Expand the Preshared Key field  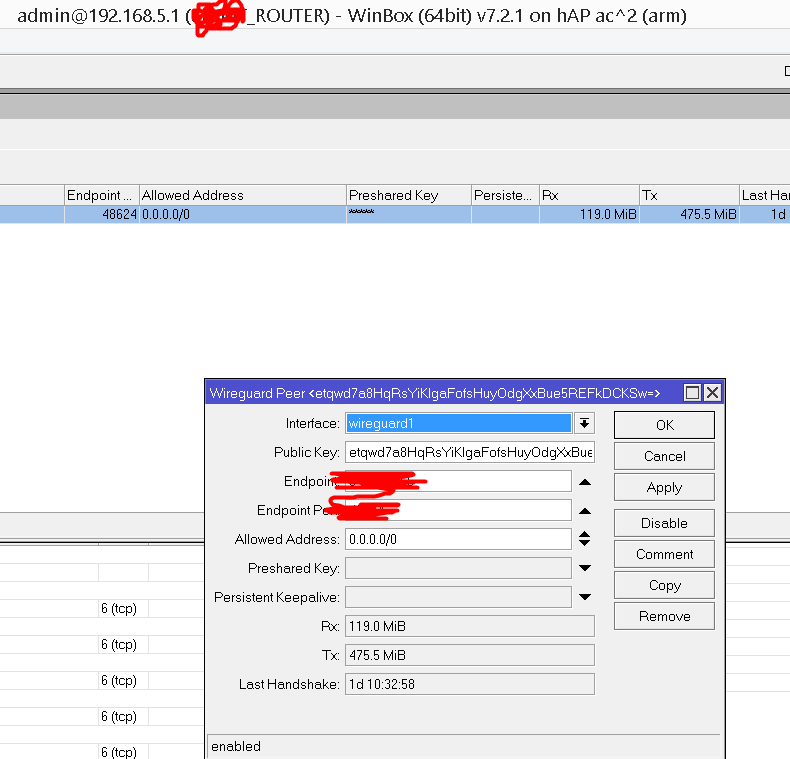(584, 568)
